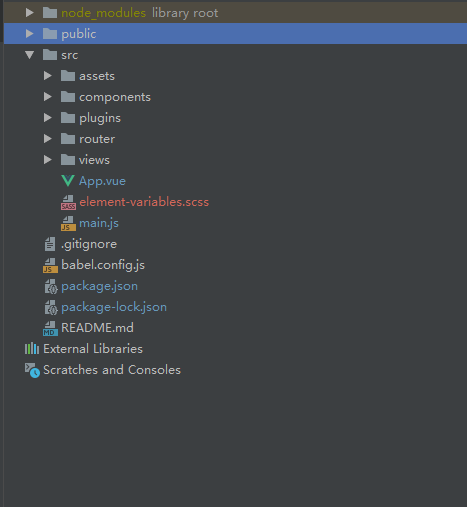Click the JS icon next to main.js
The width and height of the screenshot is (467, 507).
(68, 223)
